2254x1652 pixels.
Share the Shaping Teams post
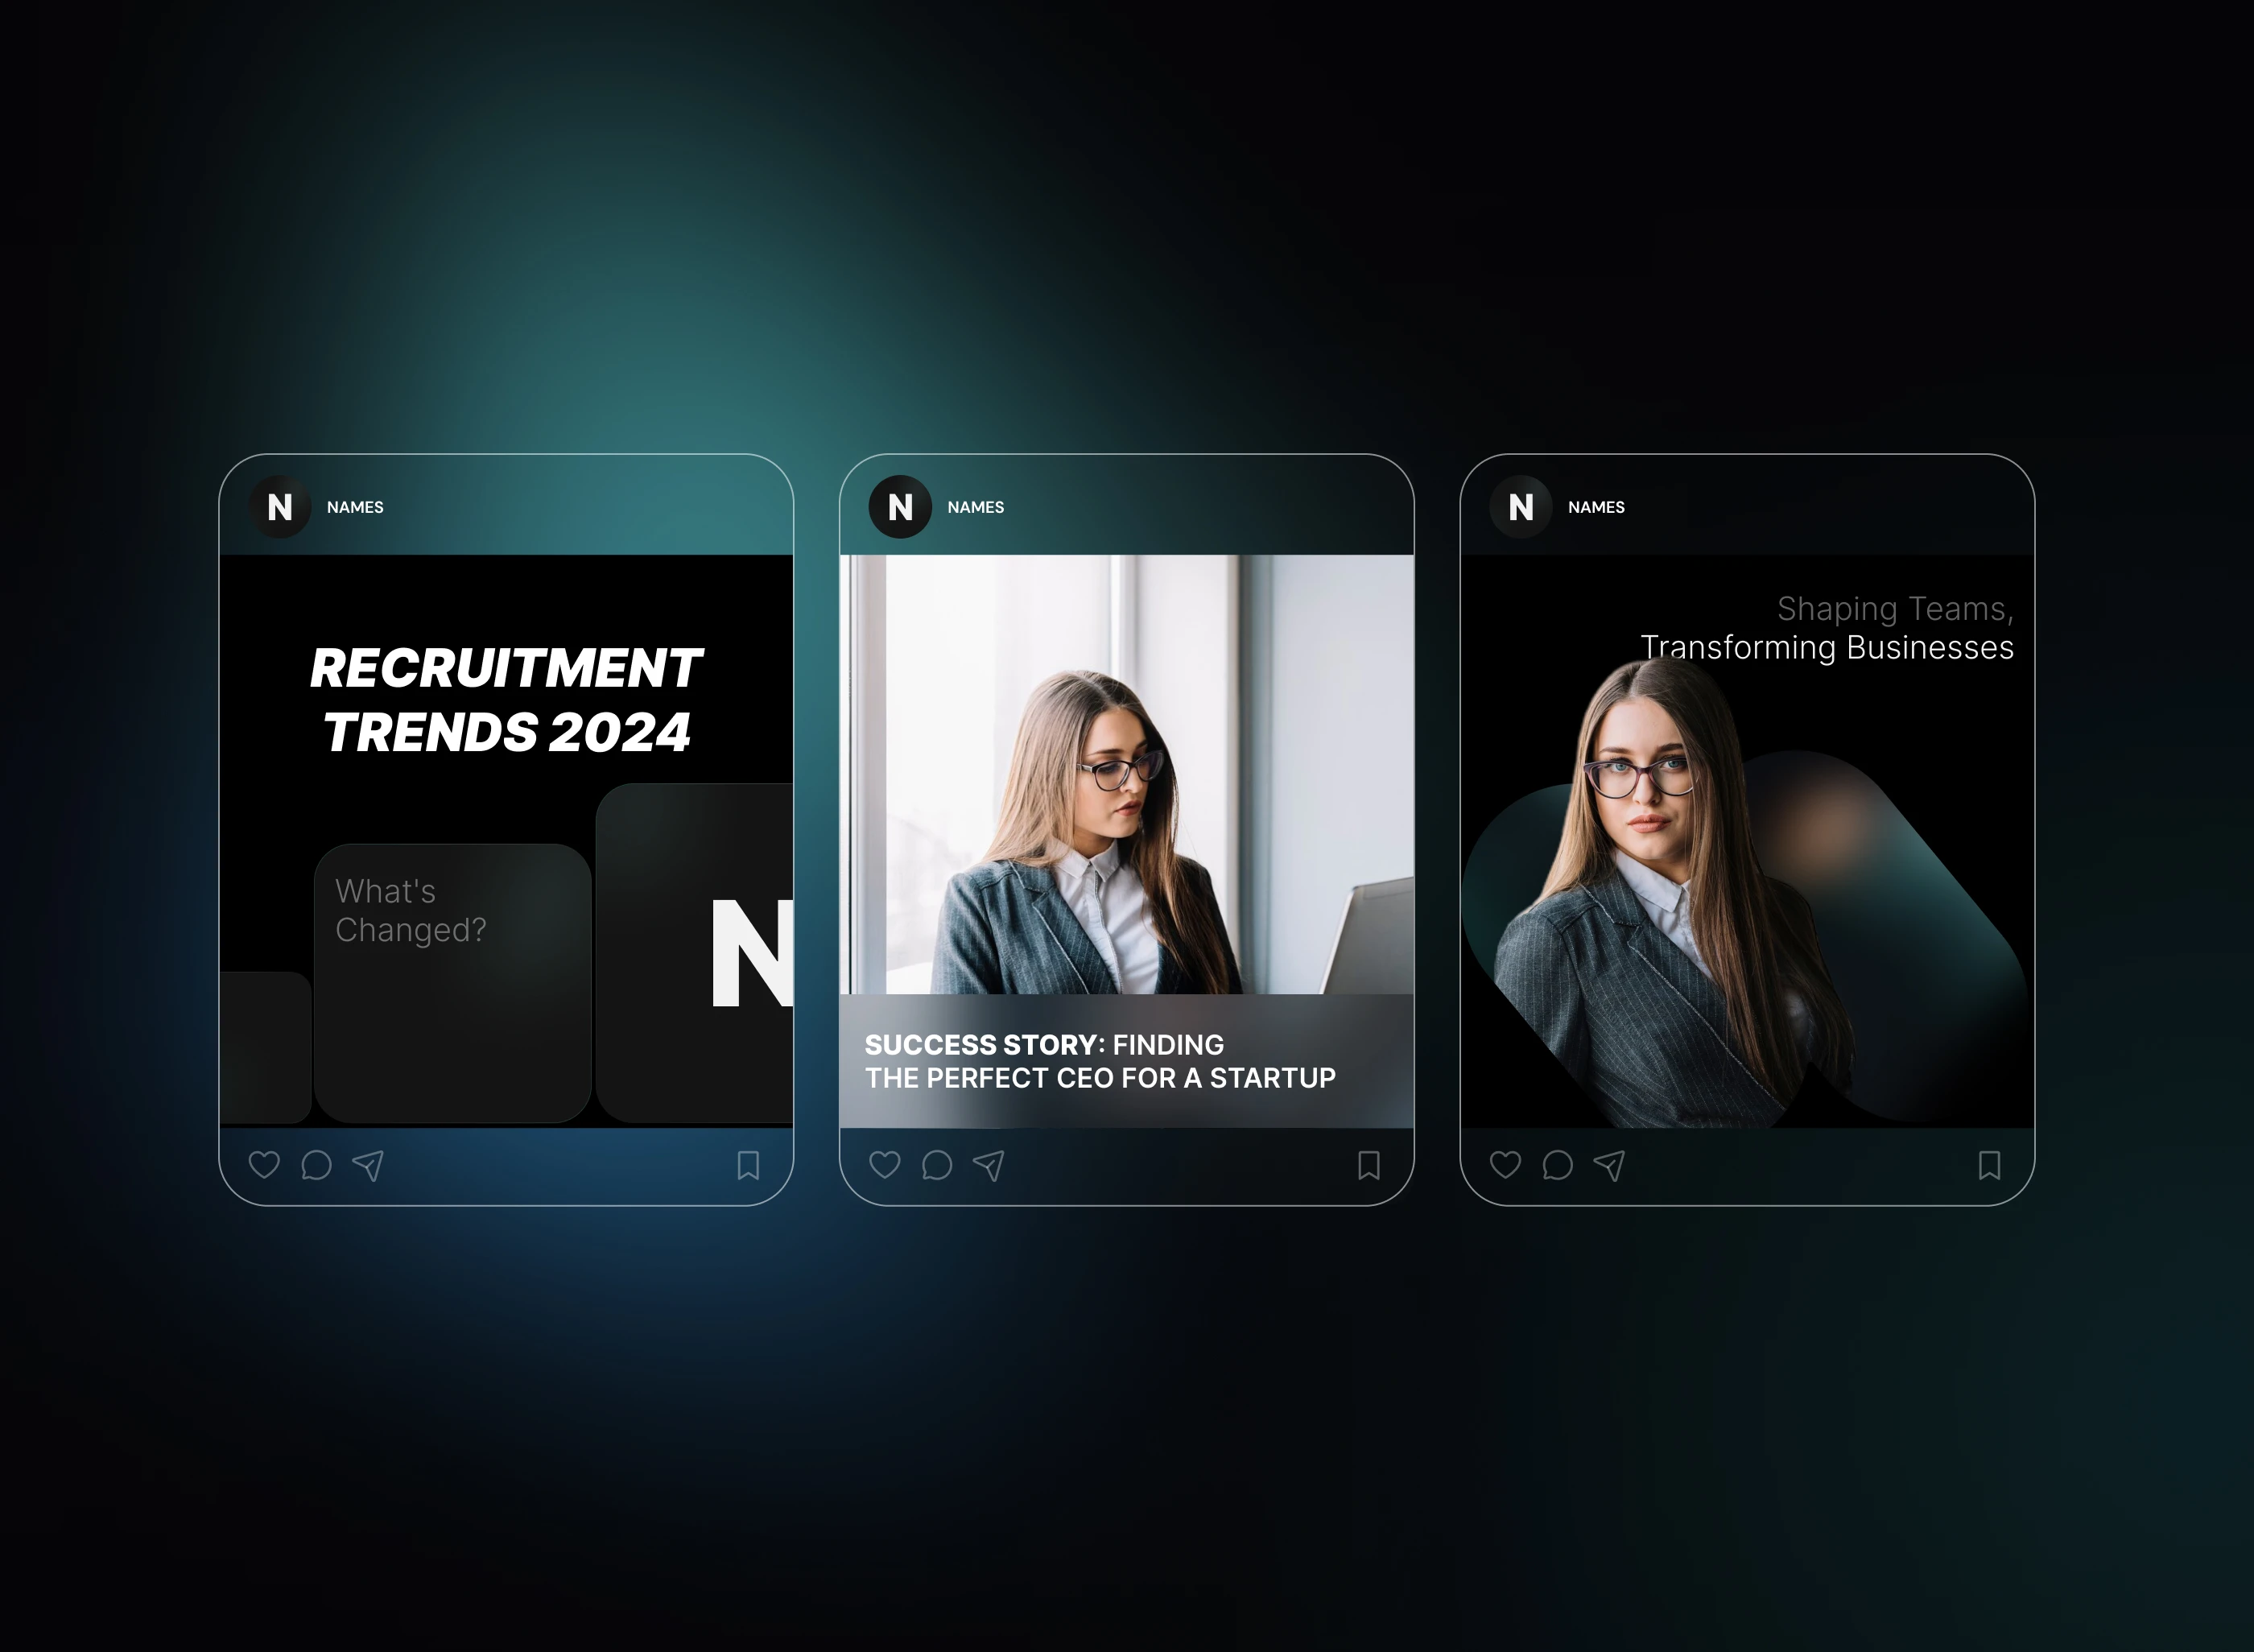coord(1610,1165)
